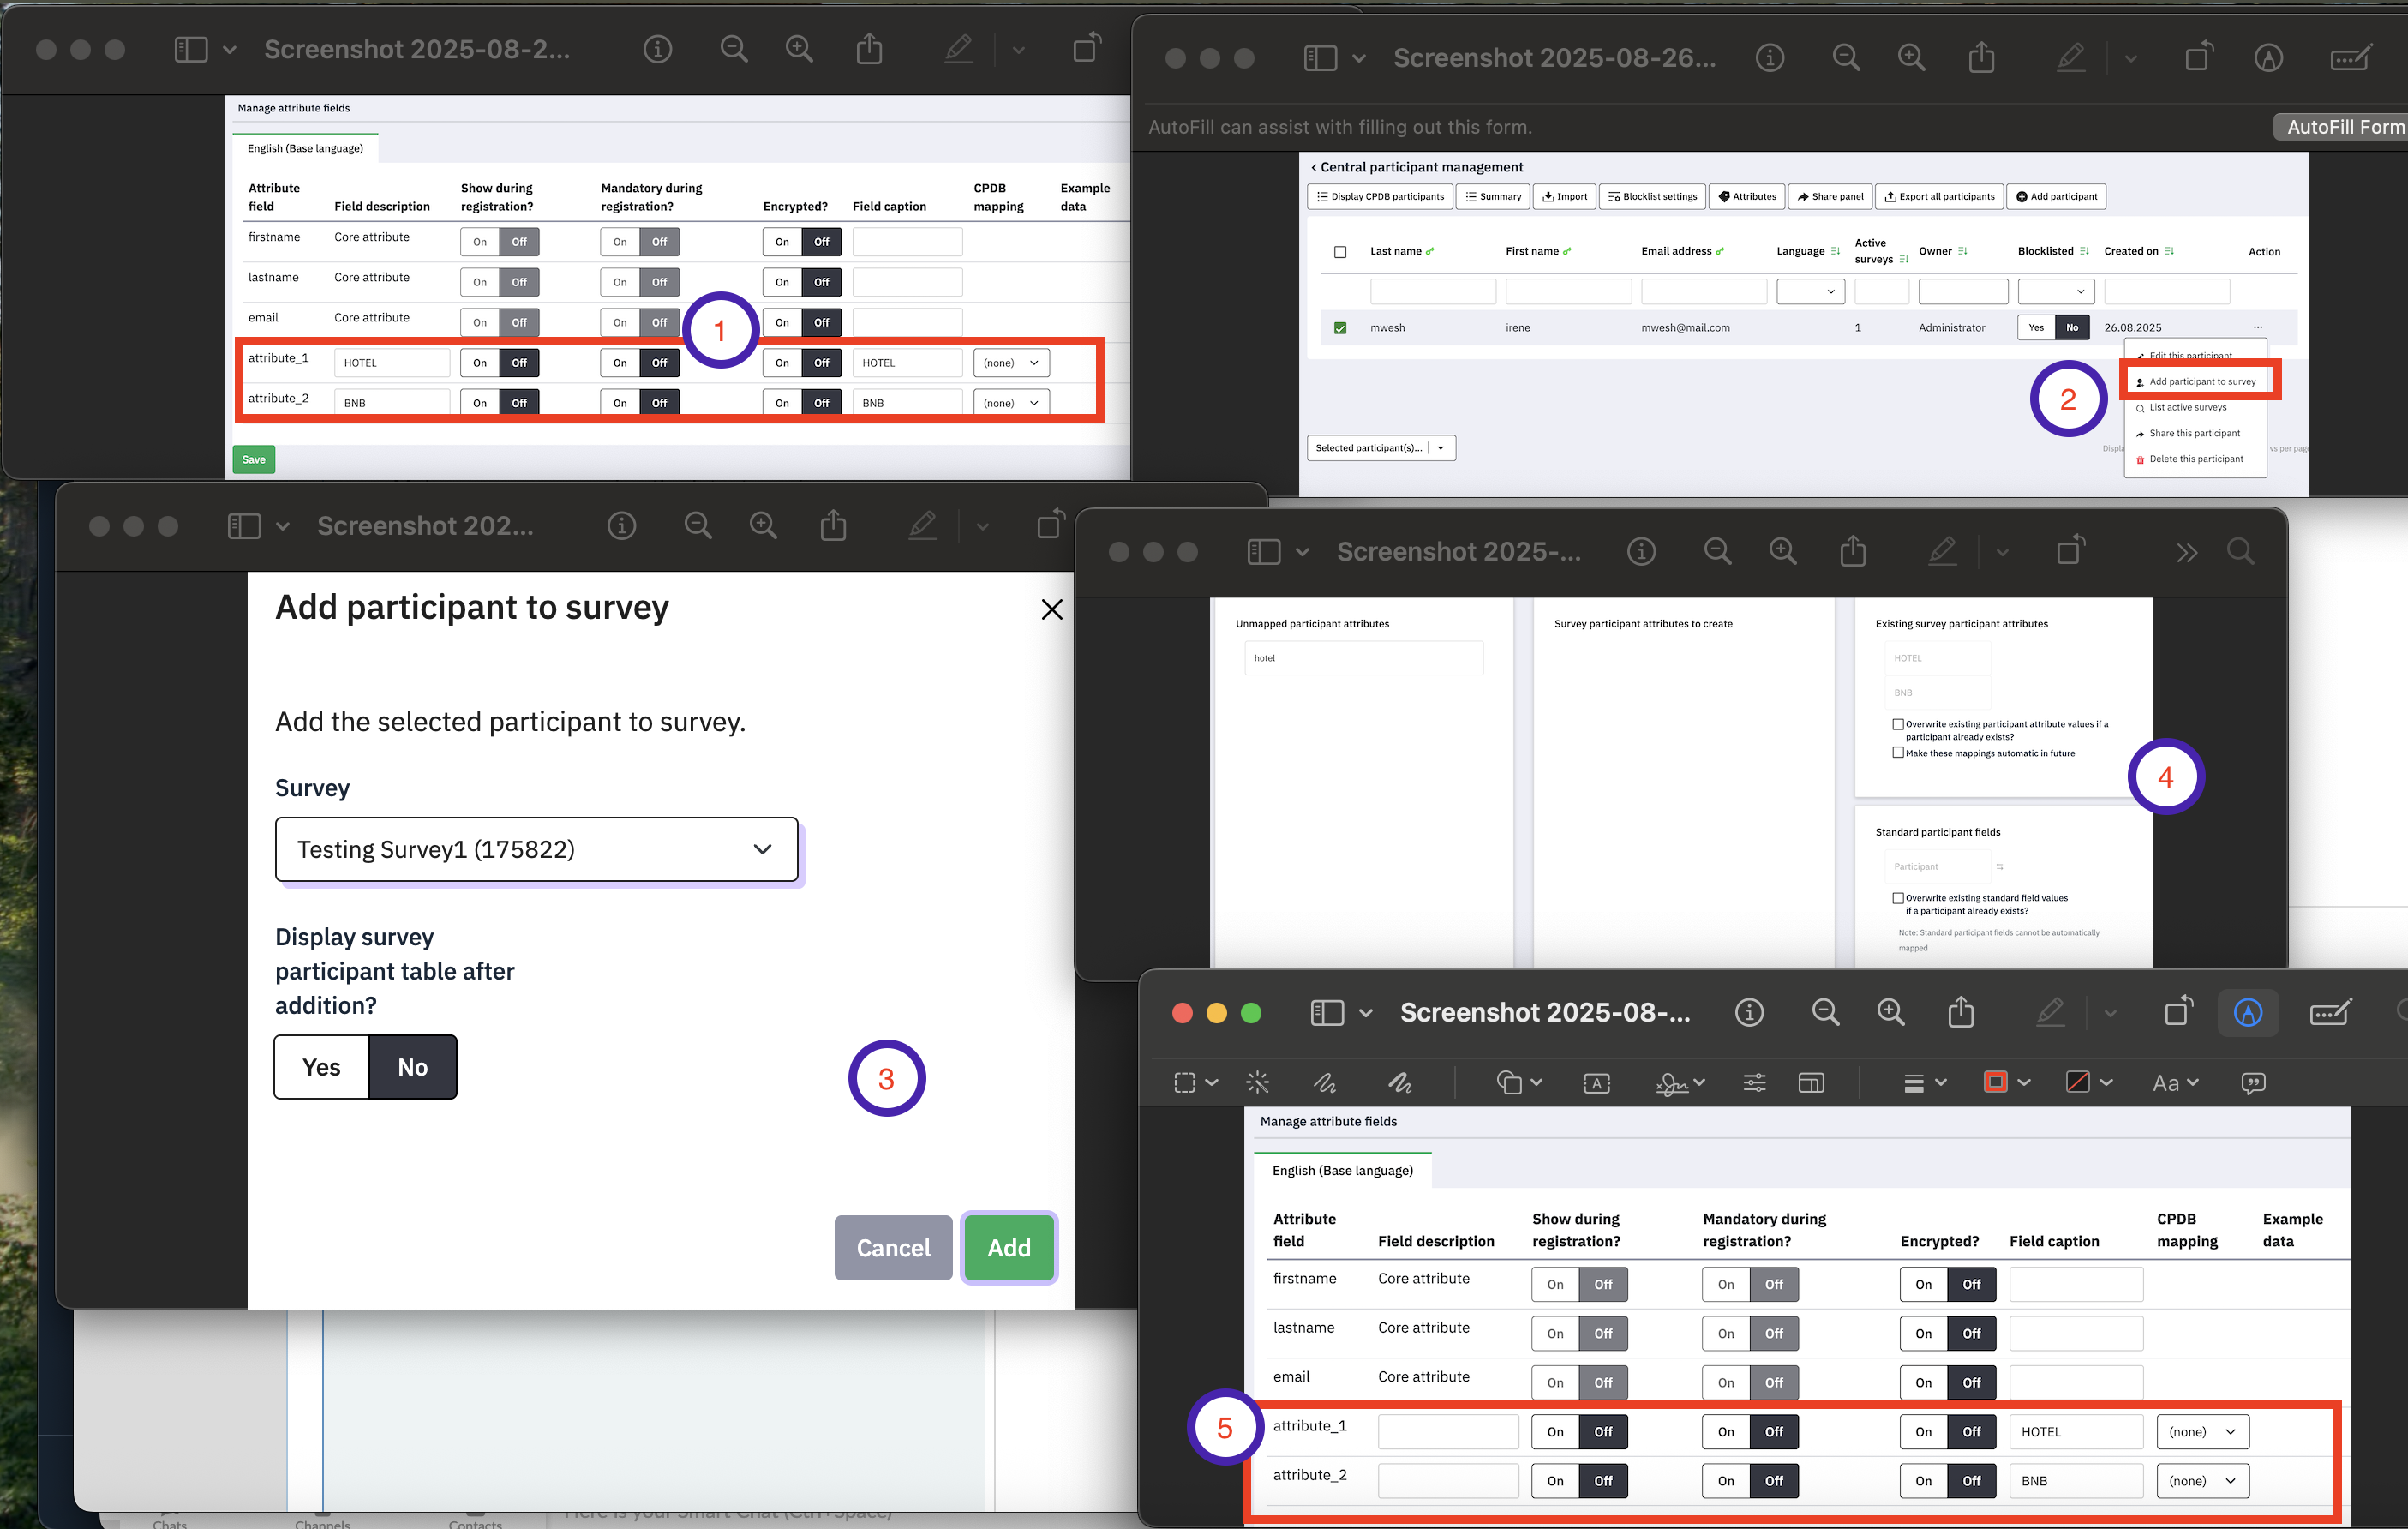Select 'List active surveys' menu entry
This screenshot has width=2408, height=1529.
click(x=2187, y=408)
